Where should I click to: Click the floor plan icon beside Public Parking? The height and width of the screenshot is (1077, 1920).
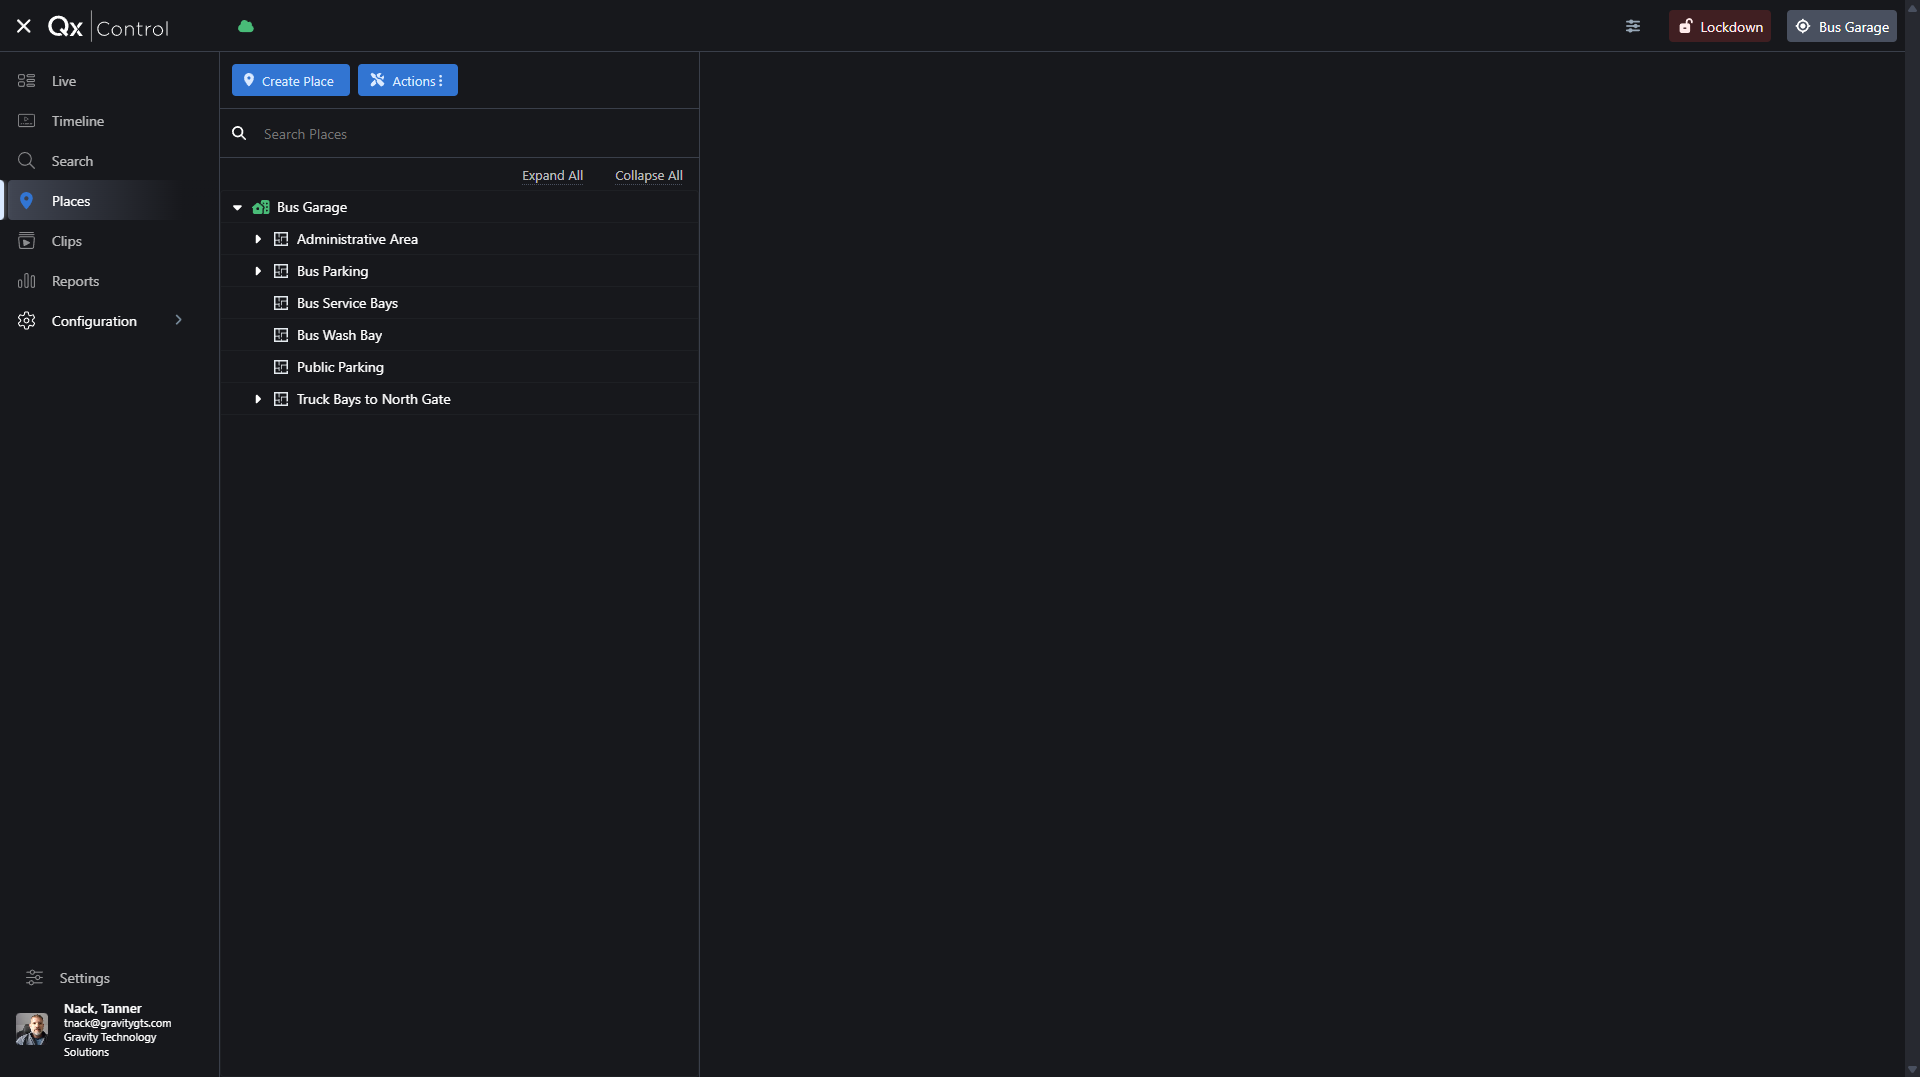(x=281, y=368)
